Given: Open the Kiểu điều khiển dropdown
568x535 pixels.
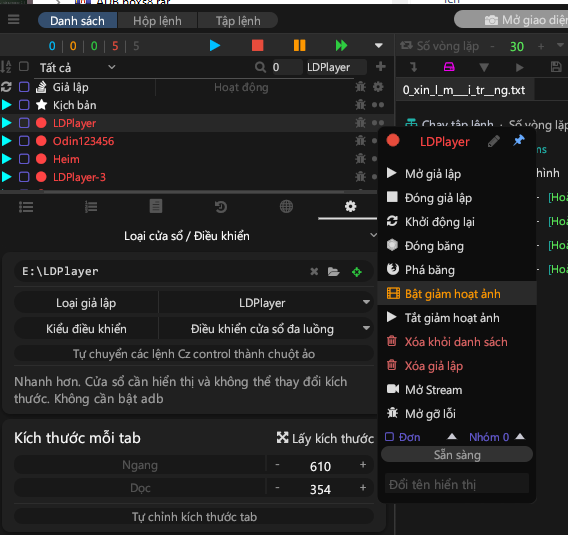Looking at the screenshot, I should (x=266, y=329).
